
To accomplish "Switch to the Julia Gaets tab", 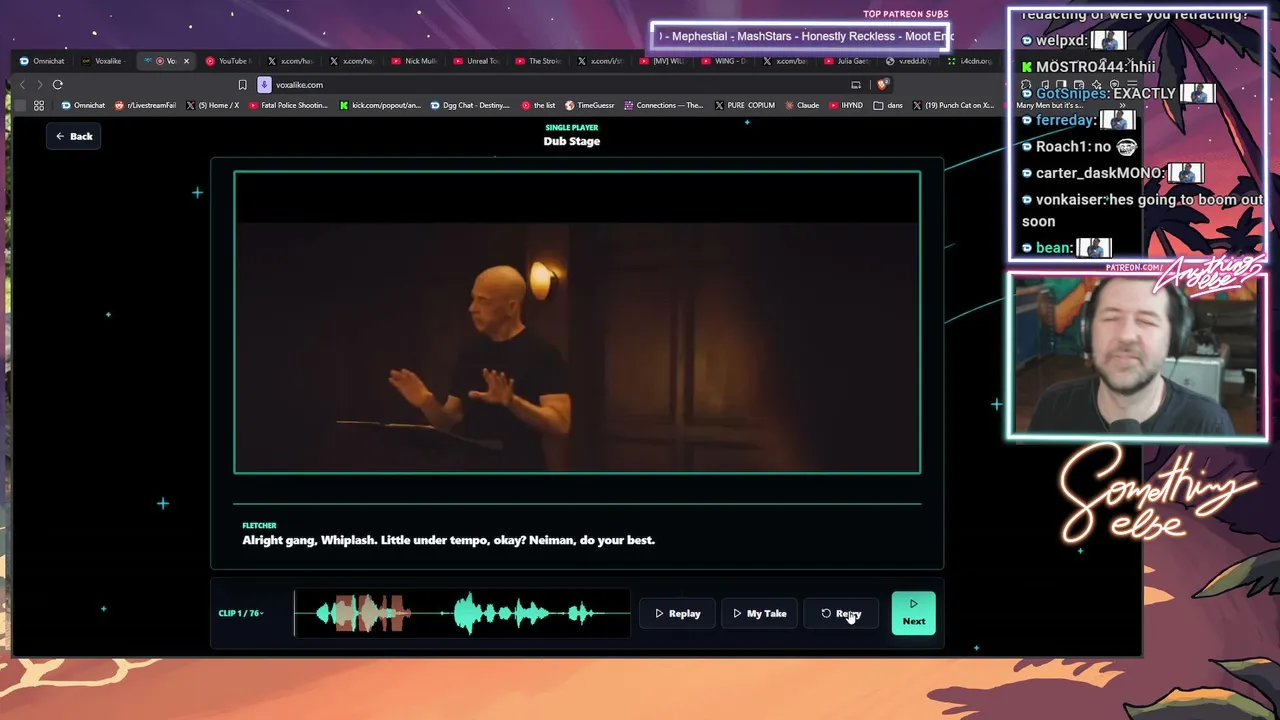I will (x=848, y=61).
